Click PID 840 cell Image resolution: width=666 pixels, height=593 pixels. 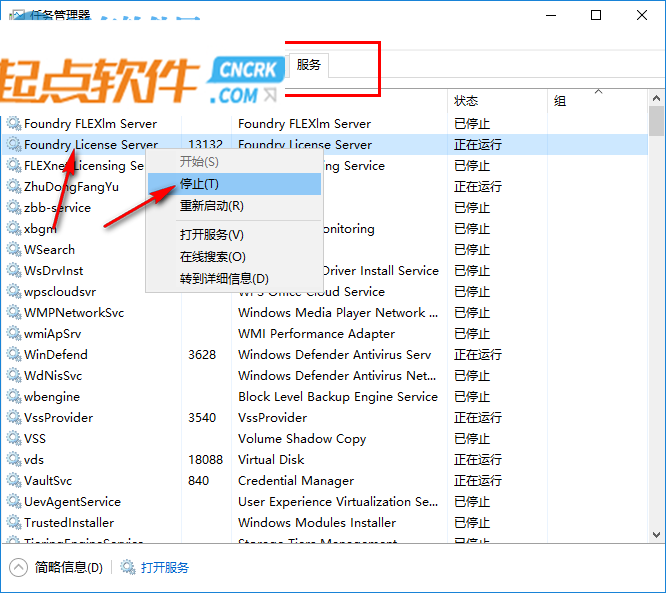click(198, 481)
